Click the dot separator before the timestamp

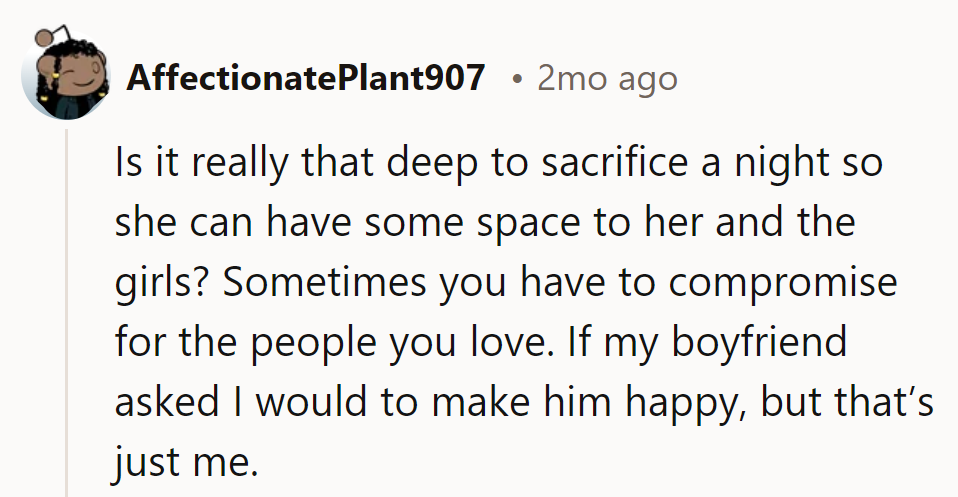tap(514, 78)
